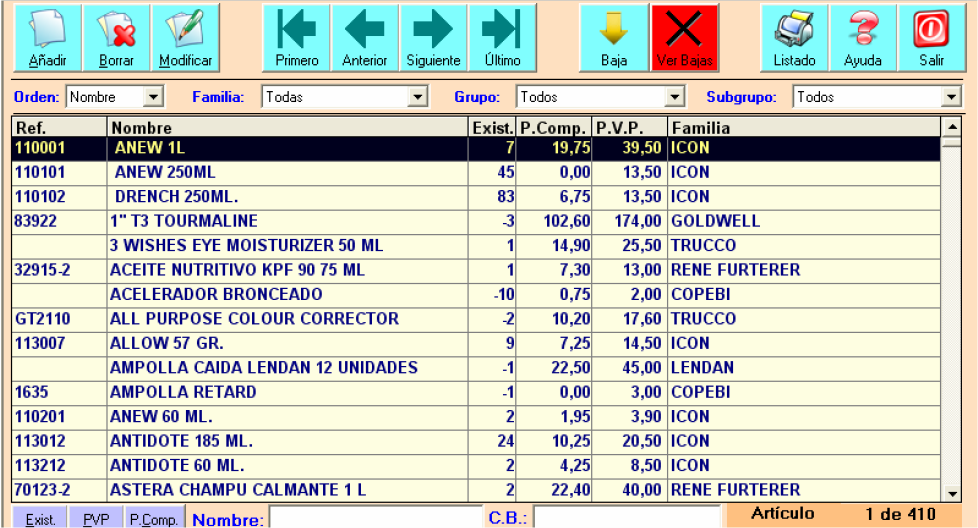Select the ALLOW 57 GR. row

[x=476, y=343]
